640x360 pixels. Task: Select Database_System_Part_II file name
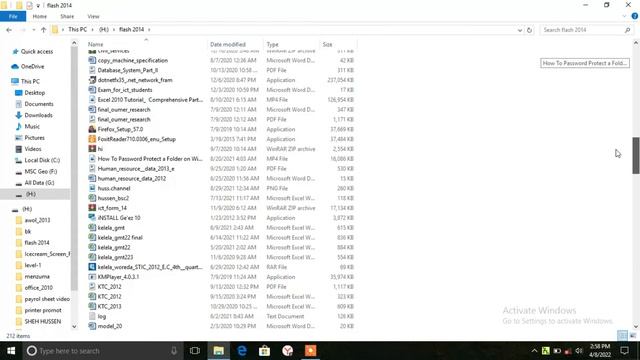[x=128, y=70]
